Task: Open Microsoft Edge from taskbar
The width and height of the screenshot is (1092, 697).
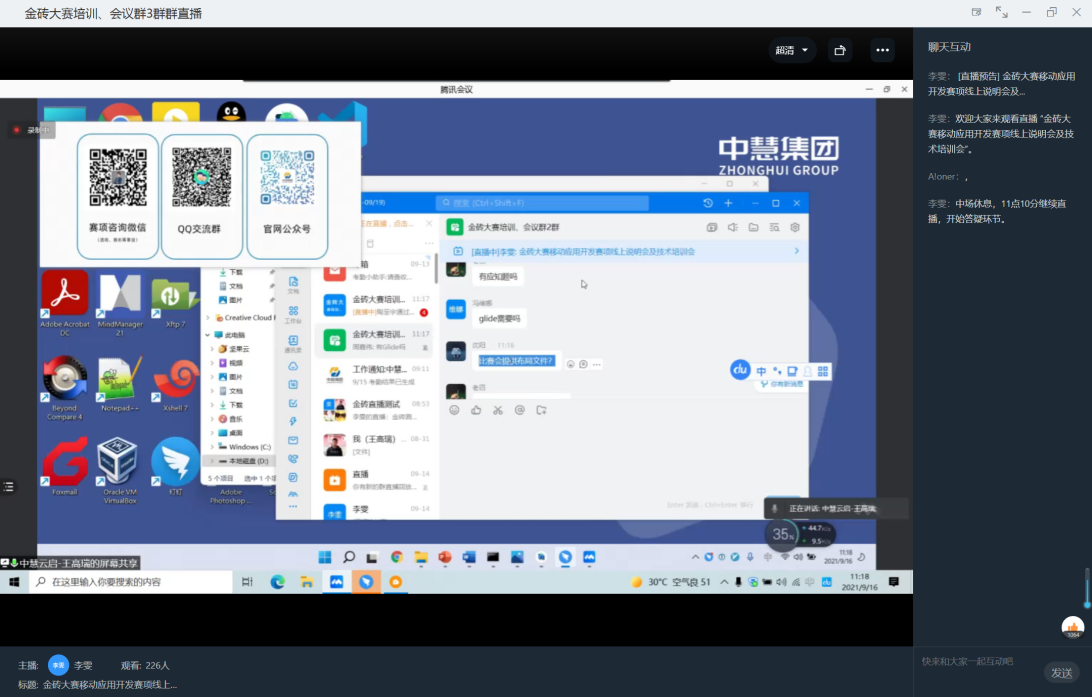Action: coord(277,581)
